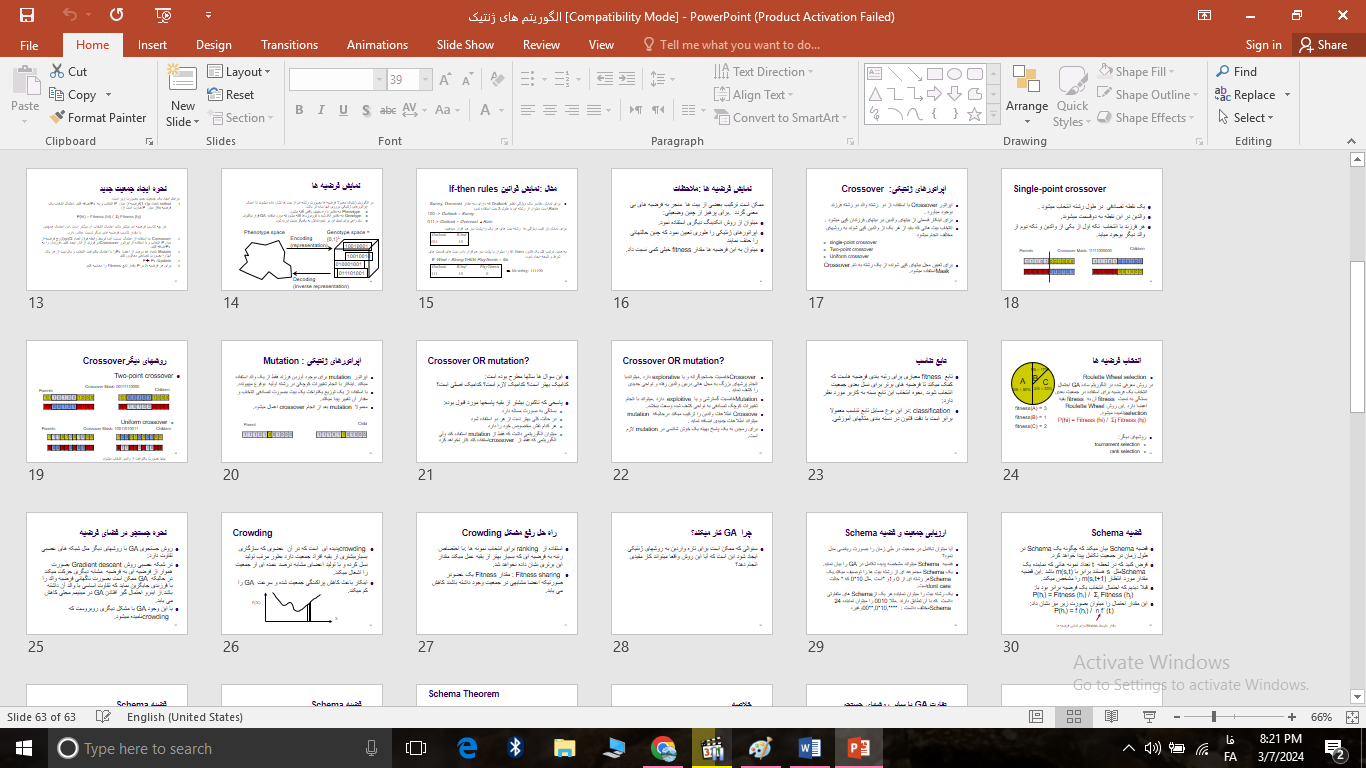The height and width of the screenshot is (768, 1366).
Task: Cut selected slide with the scissors icon
Action: [67, 72]
